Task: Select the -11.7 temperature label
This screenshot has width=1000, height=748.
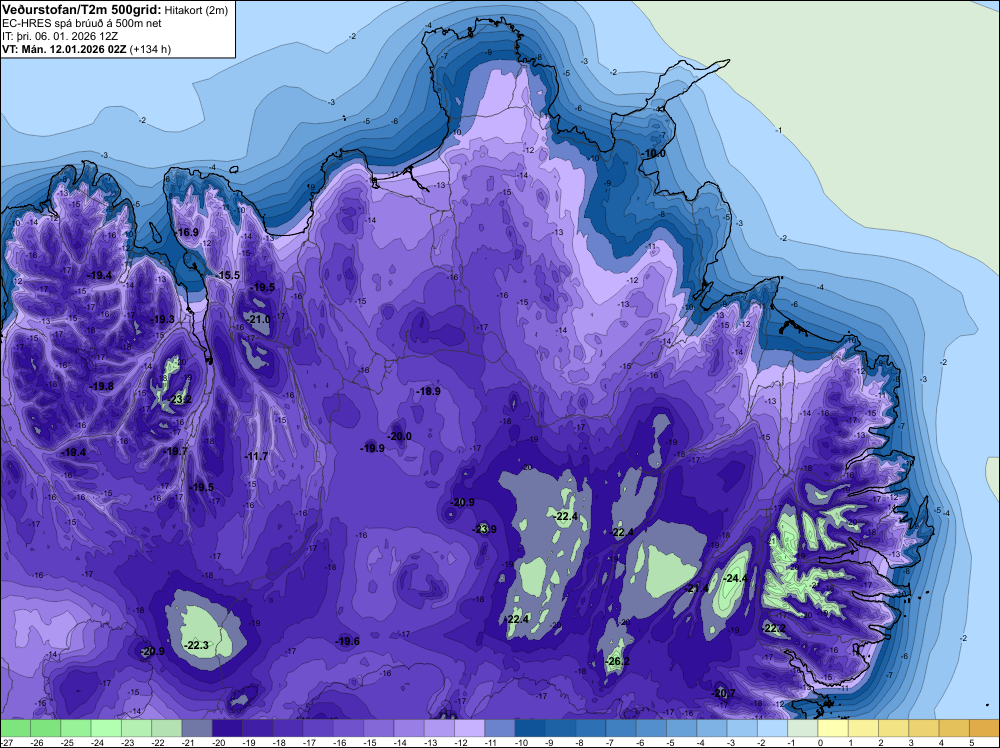Action: (x=256, y=456)
